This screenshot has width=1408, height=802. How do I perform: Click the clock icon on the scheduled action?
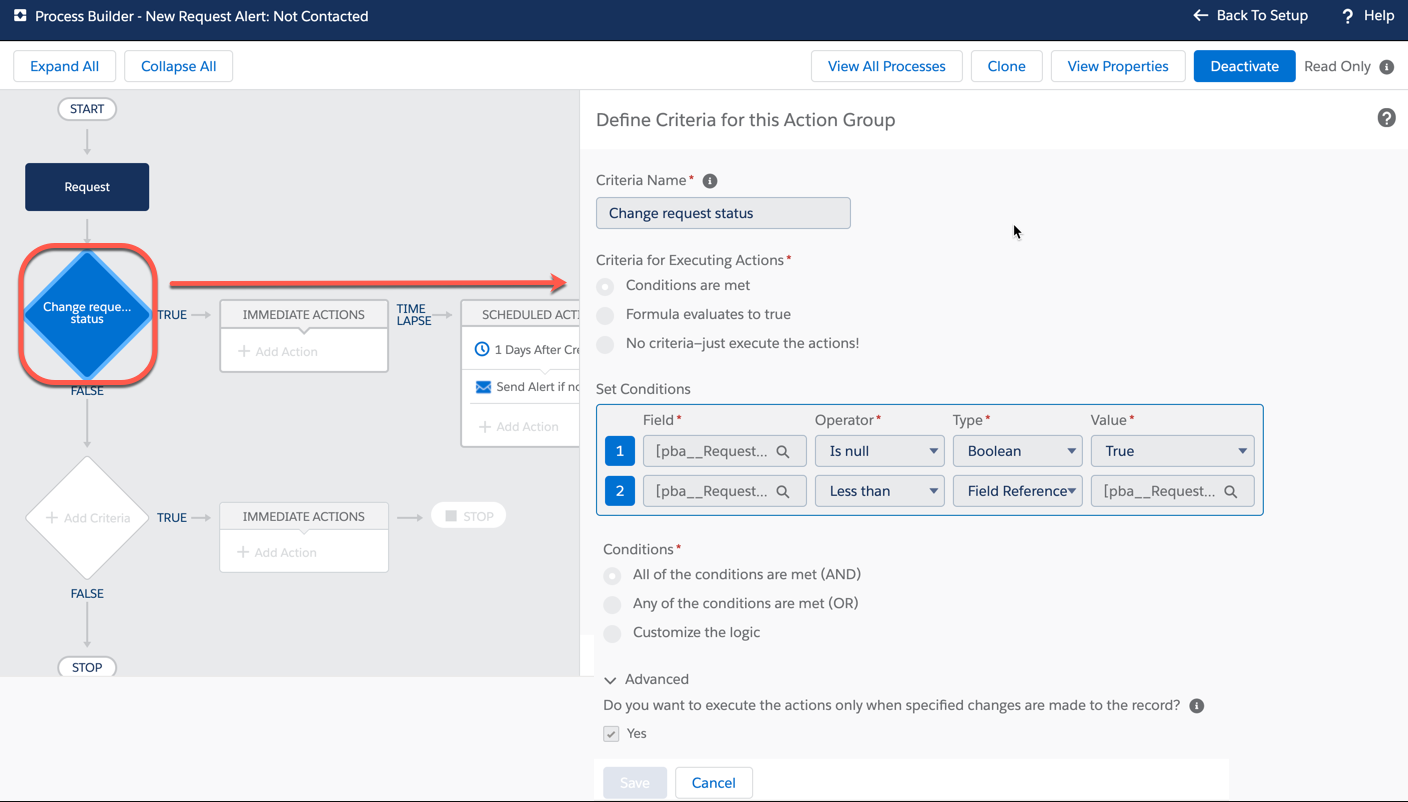[483, 348]
